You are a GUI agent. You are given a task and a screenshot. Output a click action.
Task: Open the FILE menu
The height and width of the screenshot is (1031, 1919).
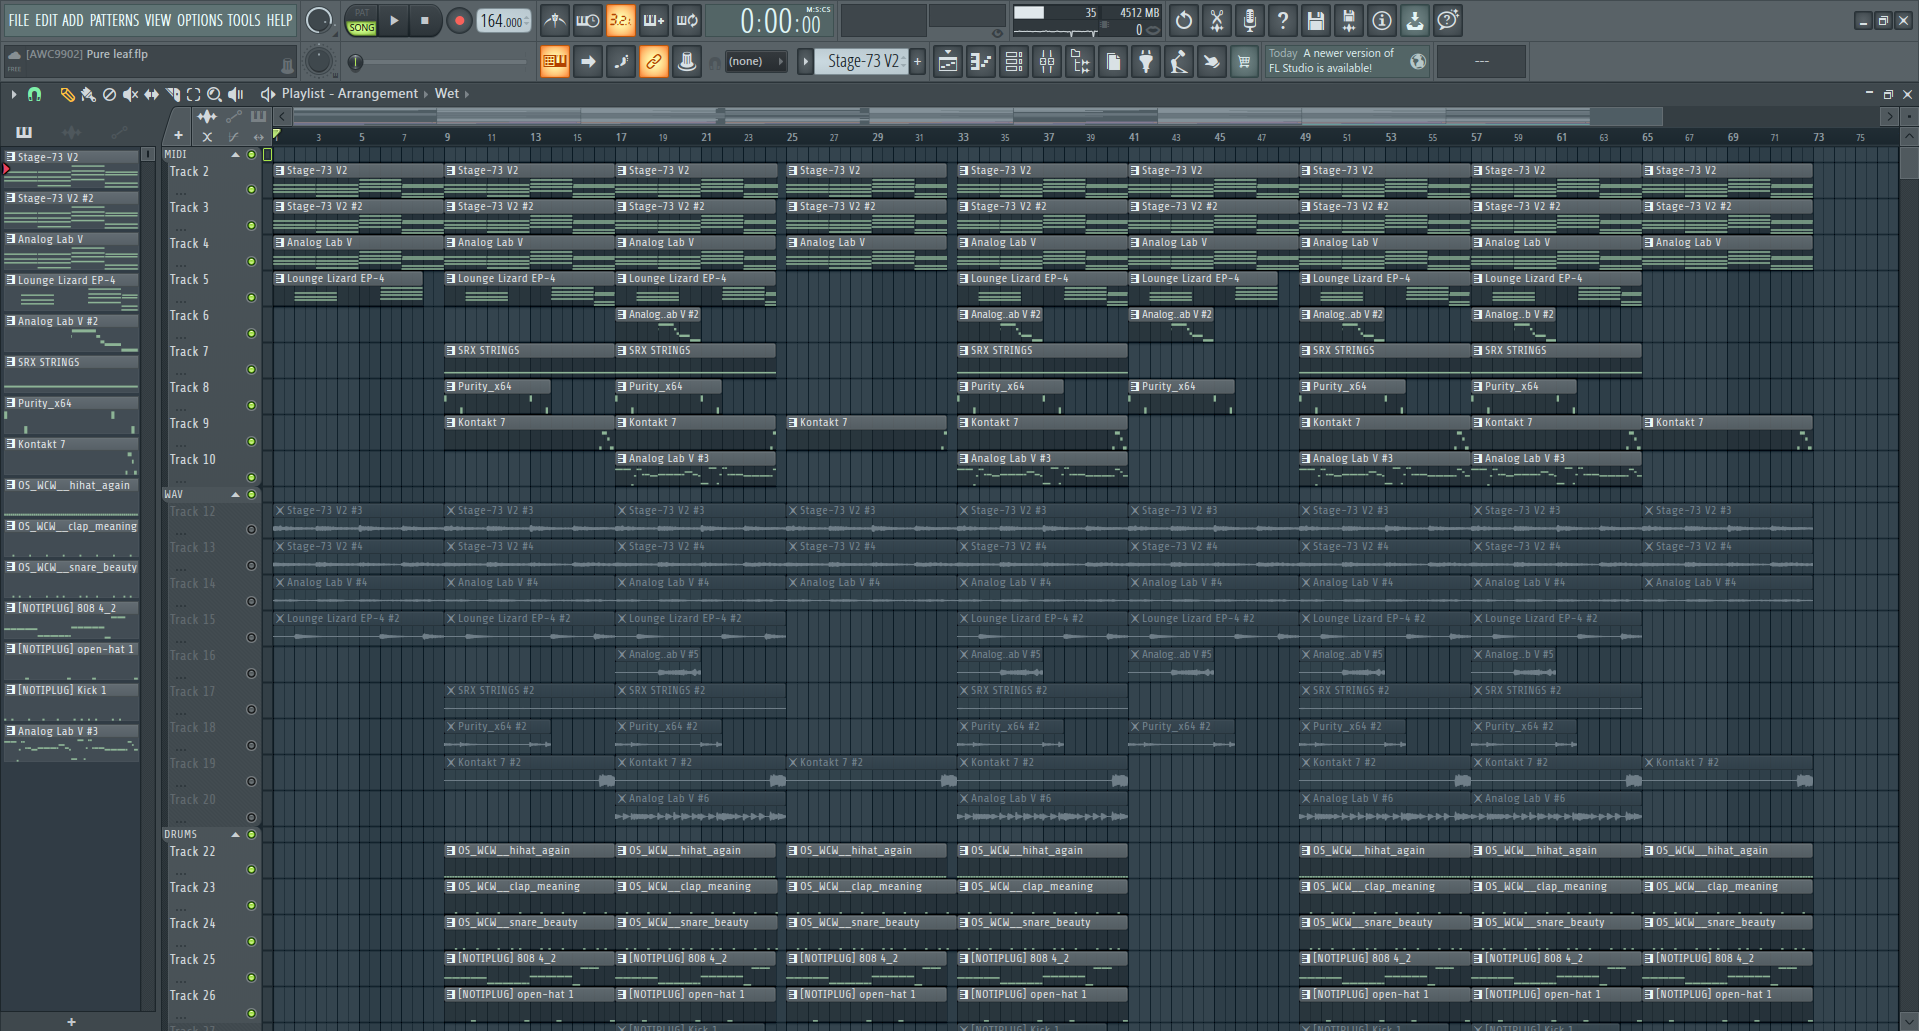coord(19,20)
